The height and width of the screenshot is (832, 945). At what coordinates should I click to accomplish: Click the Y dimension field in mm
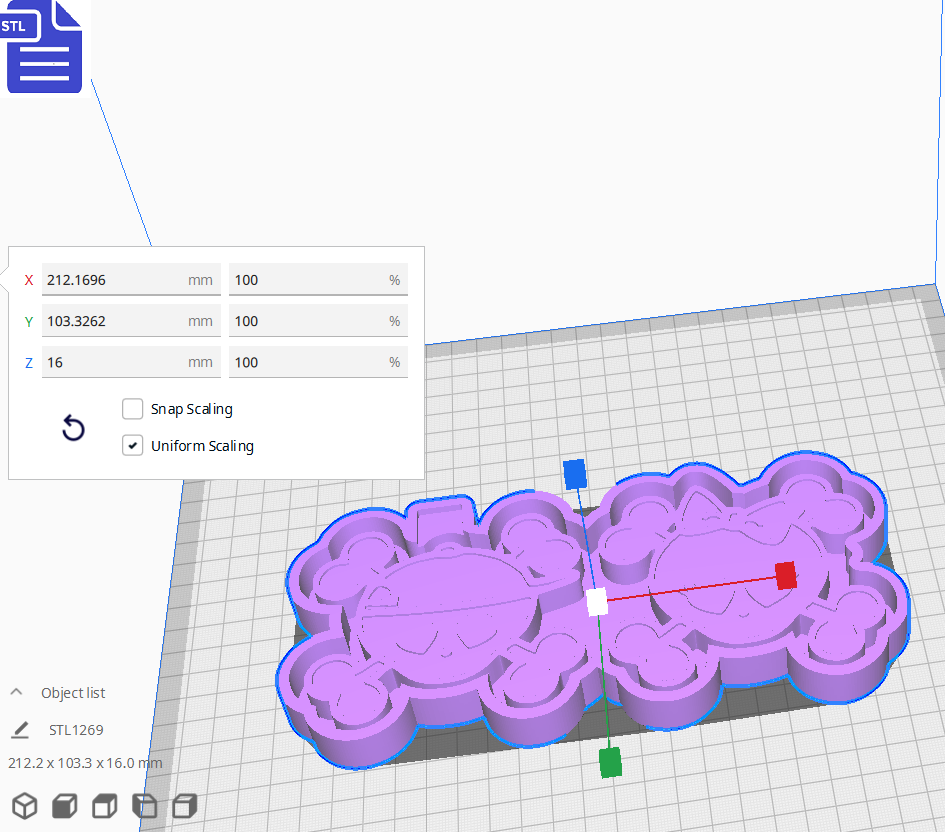(x=115, y=321)
